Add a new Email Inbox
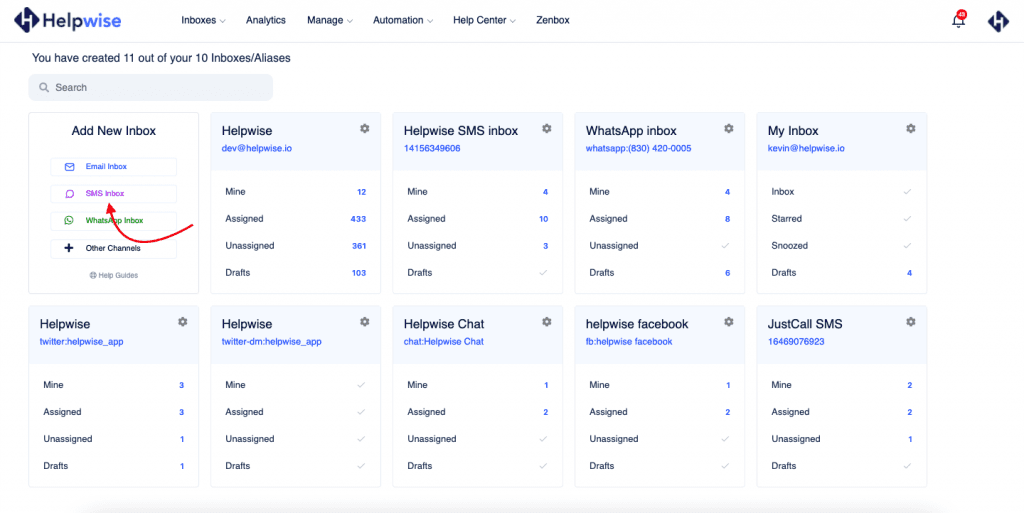Screen dimensions: 1024x513 (x=113, y=167)
